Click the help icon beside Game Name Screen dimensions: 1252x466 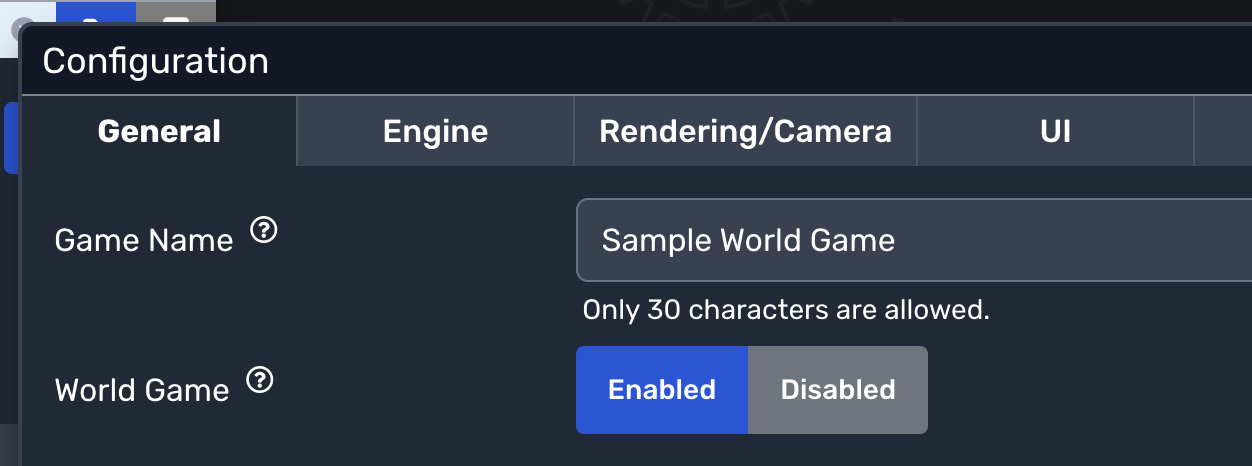pyautogui.click(x=263, y=232)
